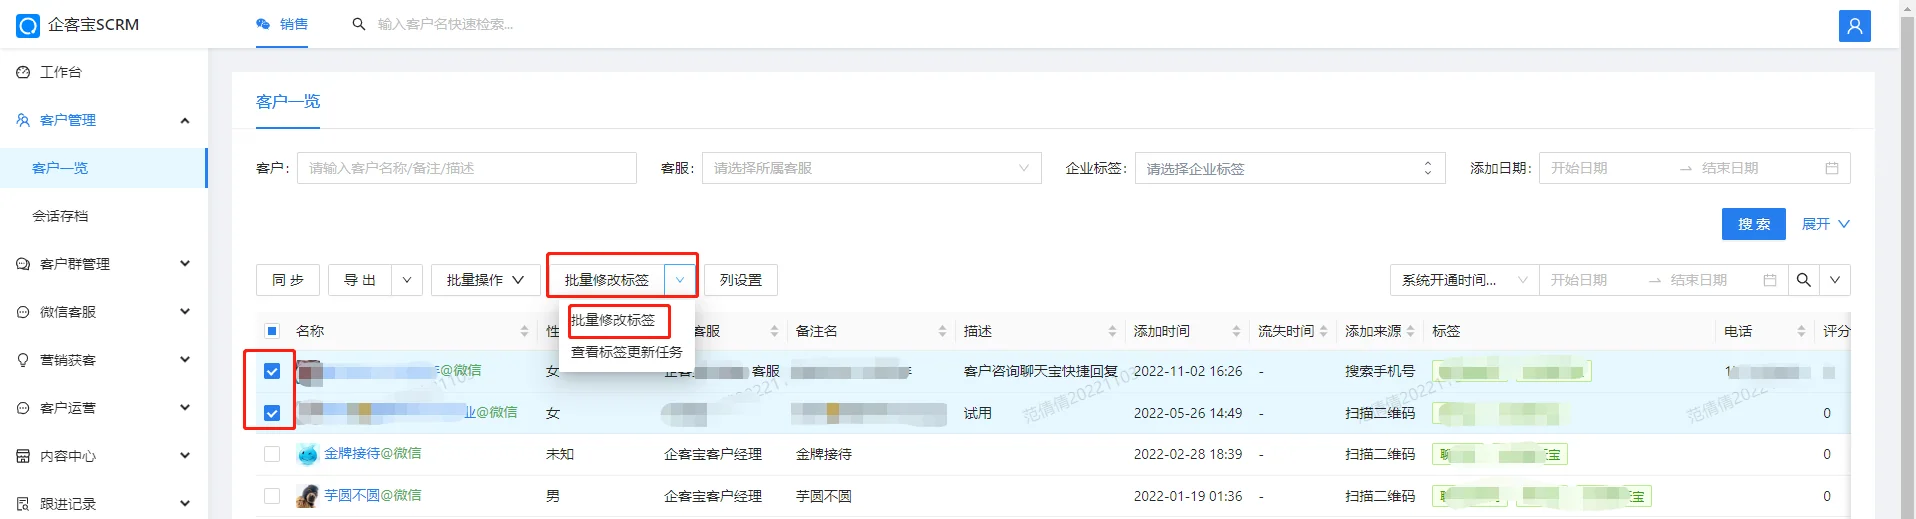Click the 开始日期 field in 添加日期
This screenshot has width=1916, height=519.
1610,168
